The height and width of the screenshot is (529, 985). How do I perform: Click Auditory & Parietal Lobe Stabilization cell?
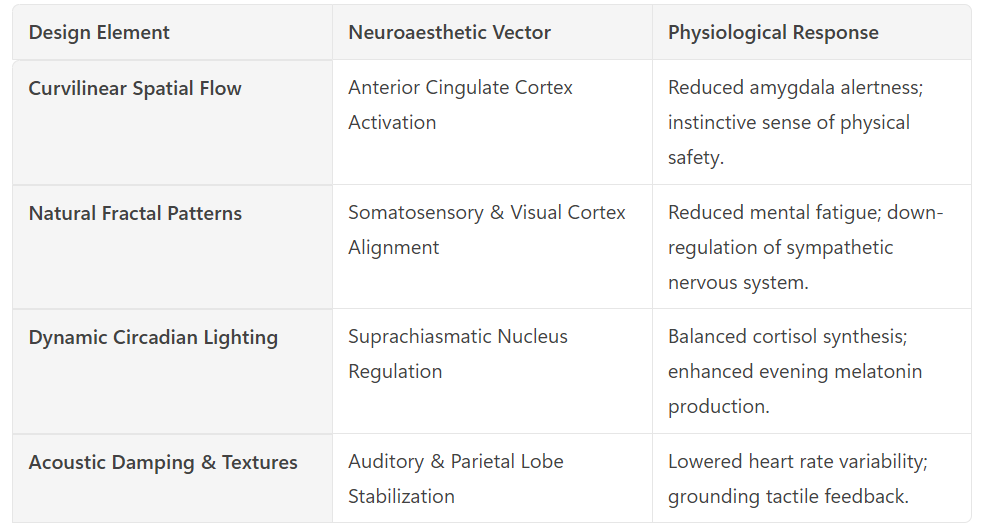(492, 478)
